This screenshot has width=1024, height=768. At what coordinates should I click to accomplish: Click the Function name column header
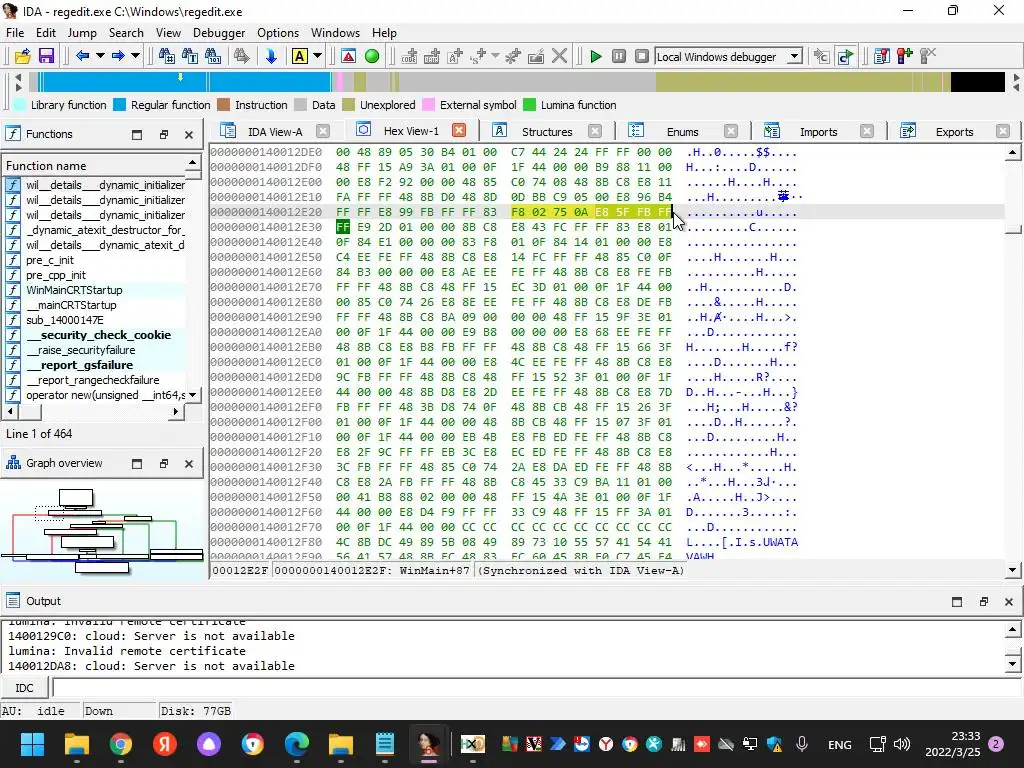pyautogui.click(x=95, y=165)
